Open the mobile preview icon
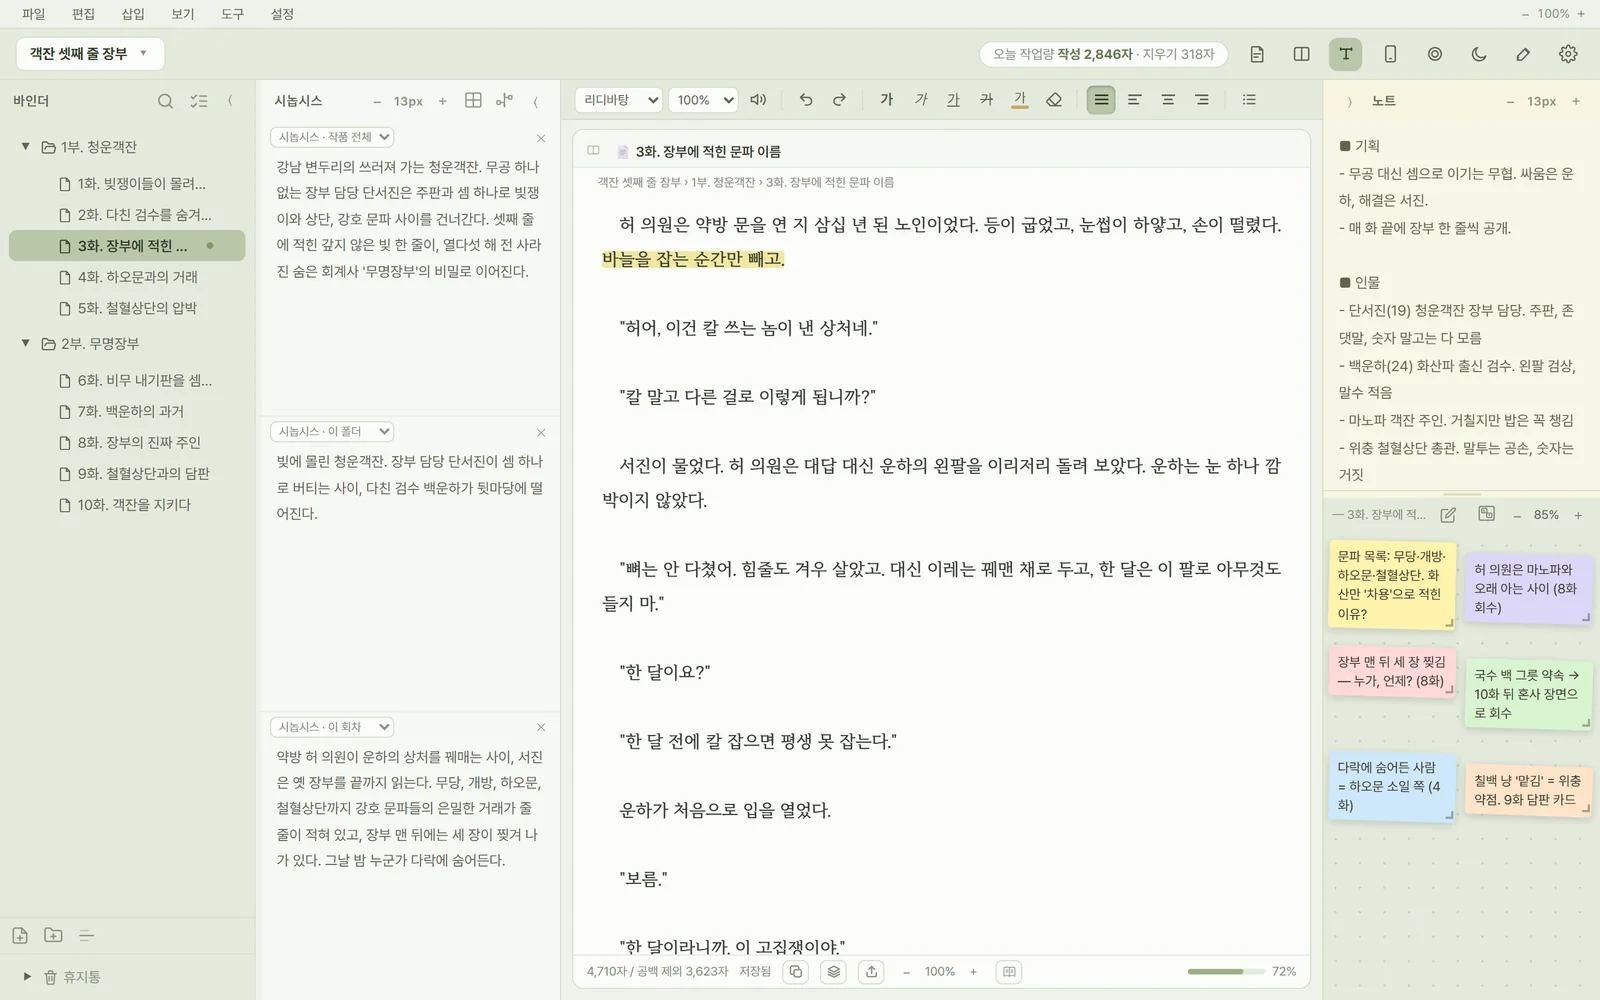The image size is (1600, 1000). (x=1390, y=54)
